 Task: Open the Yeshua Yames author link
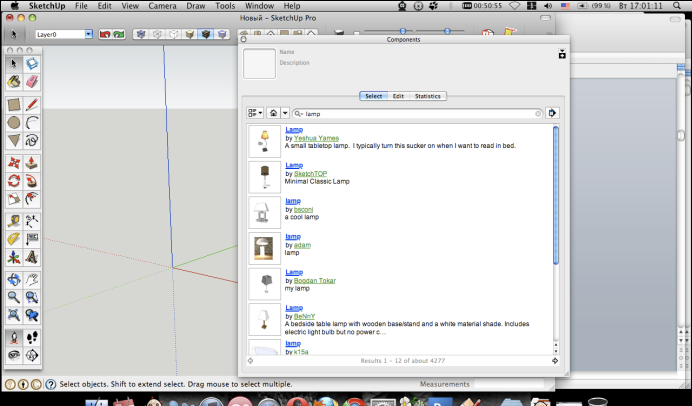(x=315, y=138)
